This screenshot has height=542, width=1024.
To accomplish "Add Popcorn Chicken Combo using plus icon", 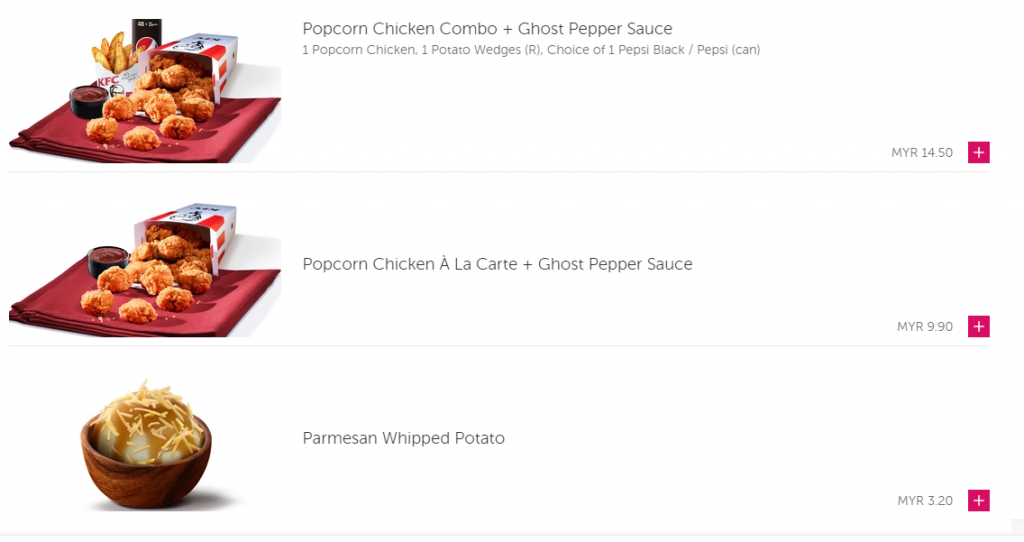I will [x=979, y=153].
